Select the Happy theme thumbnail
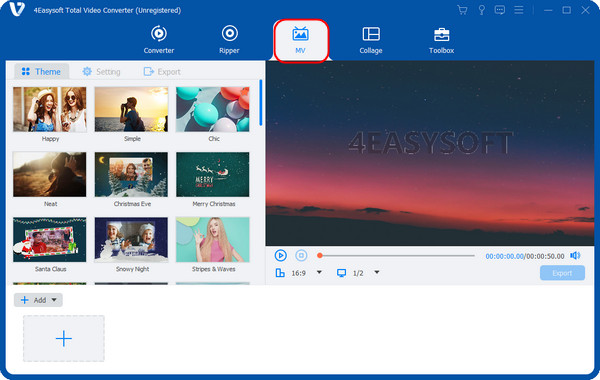 tap(50, 109)
